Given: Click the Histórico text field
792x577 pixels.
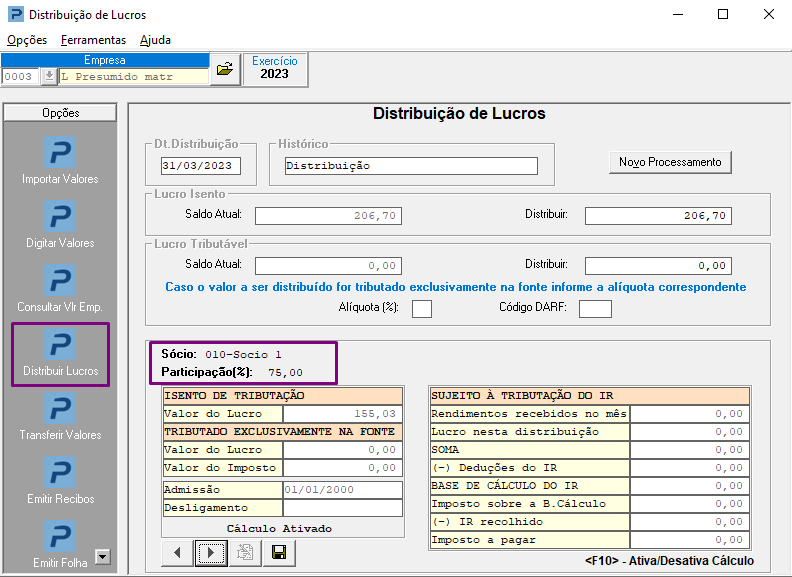Looking at the screenshot, I should tap(410, 166).
